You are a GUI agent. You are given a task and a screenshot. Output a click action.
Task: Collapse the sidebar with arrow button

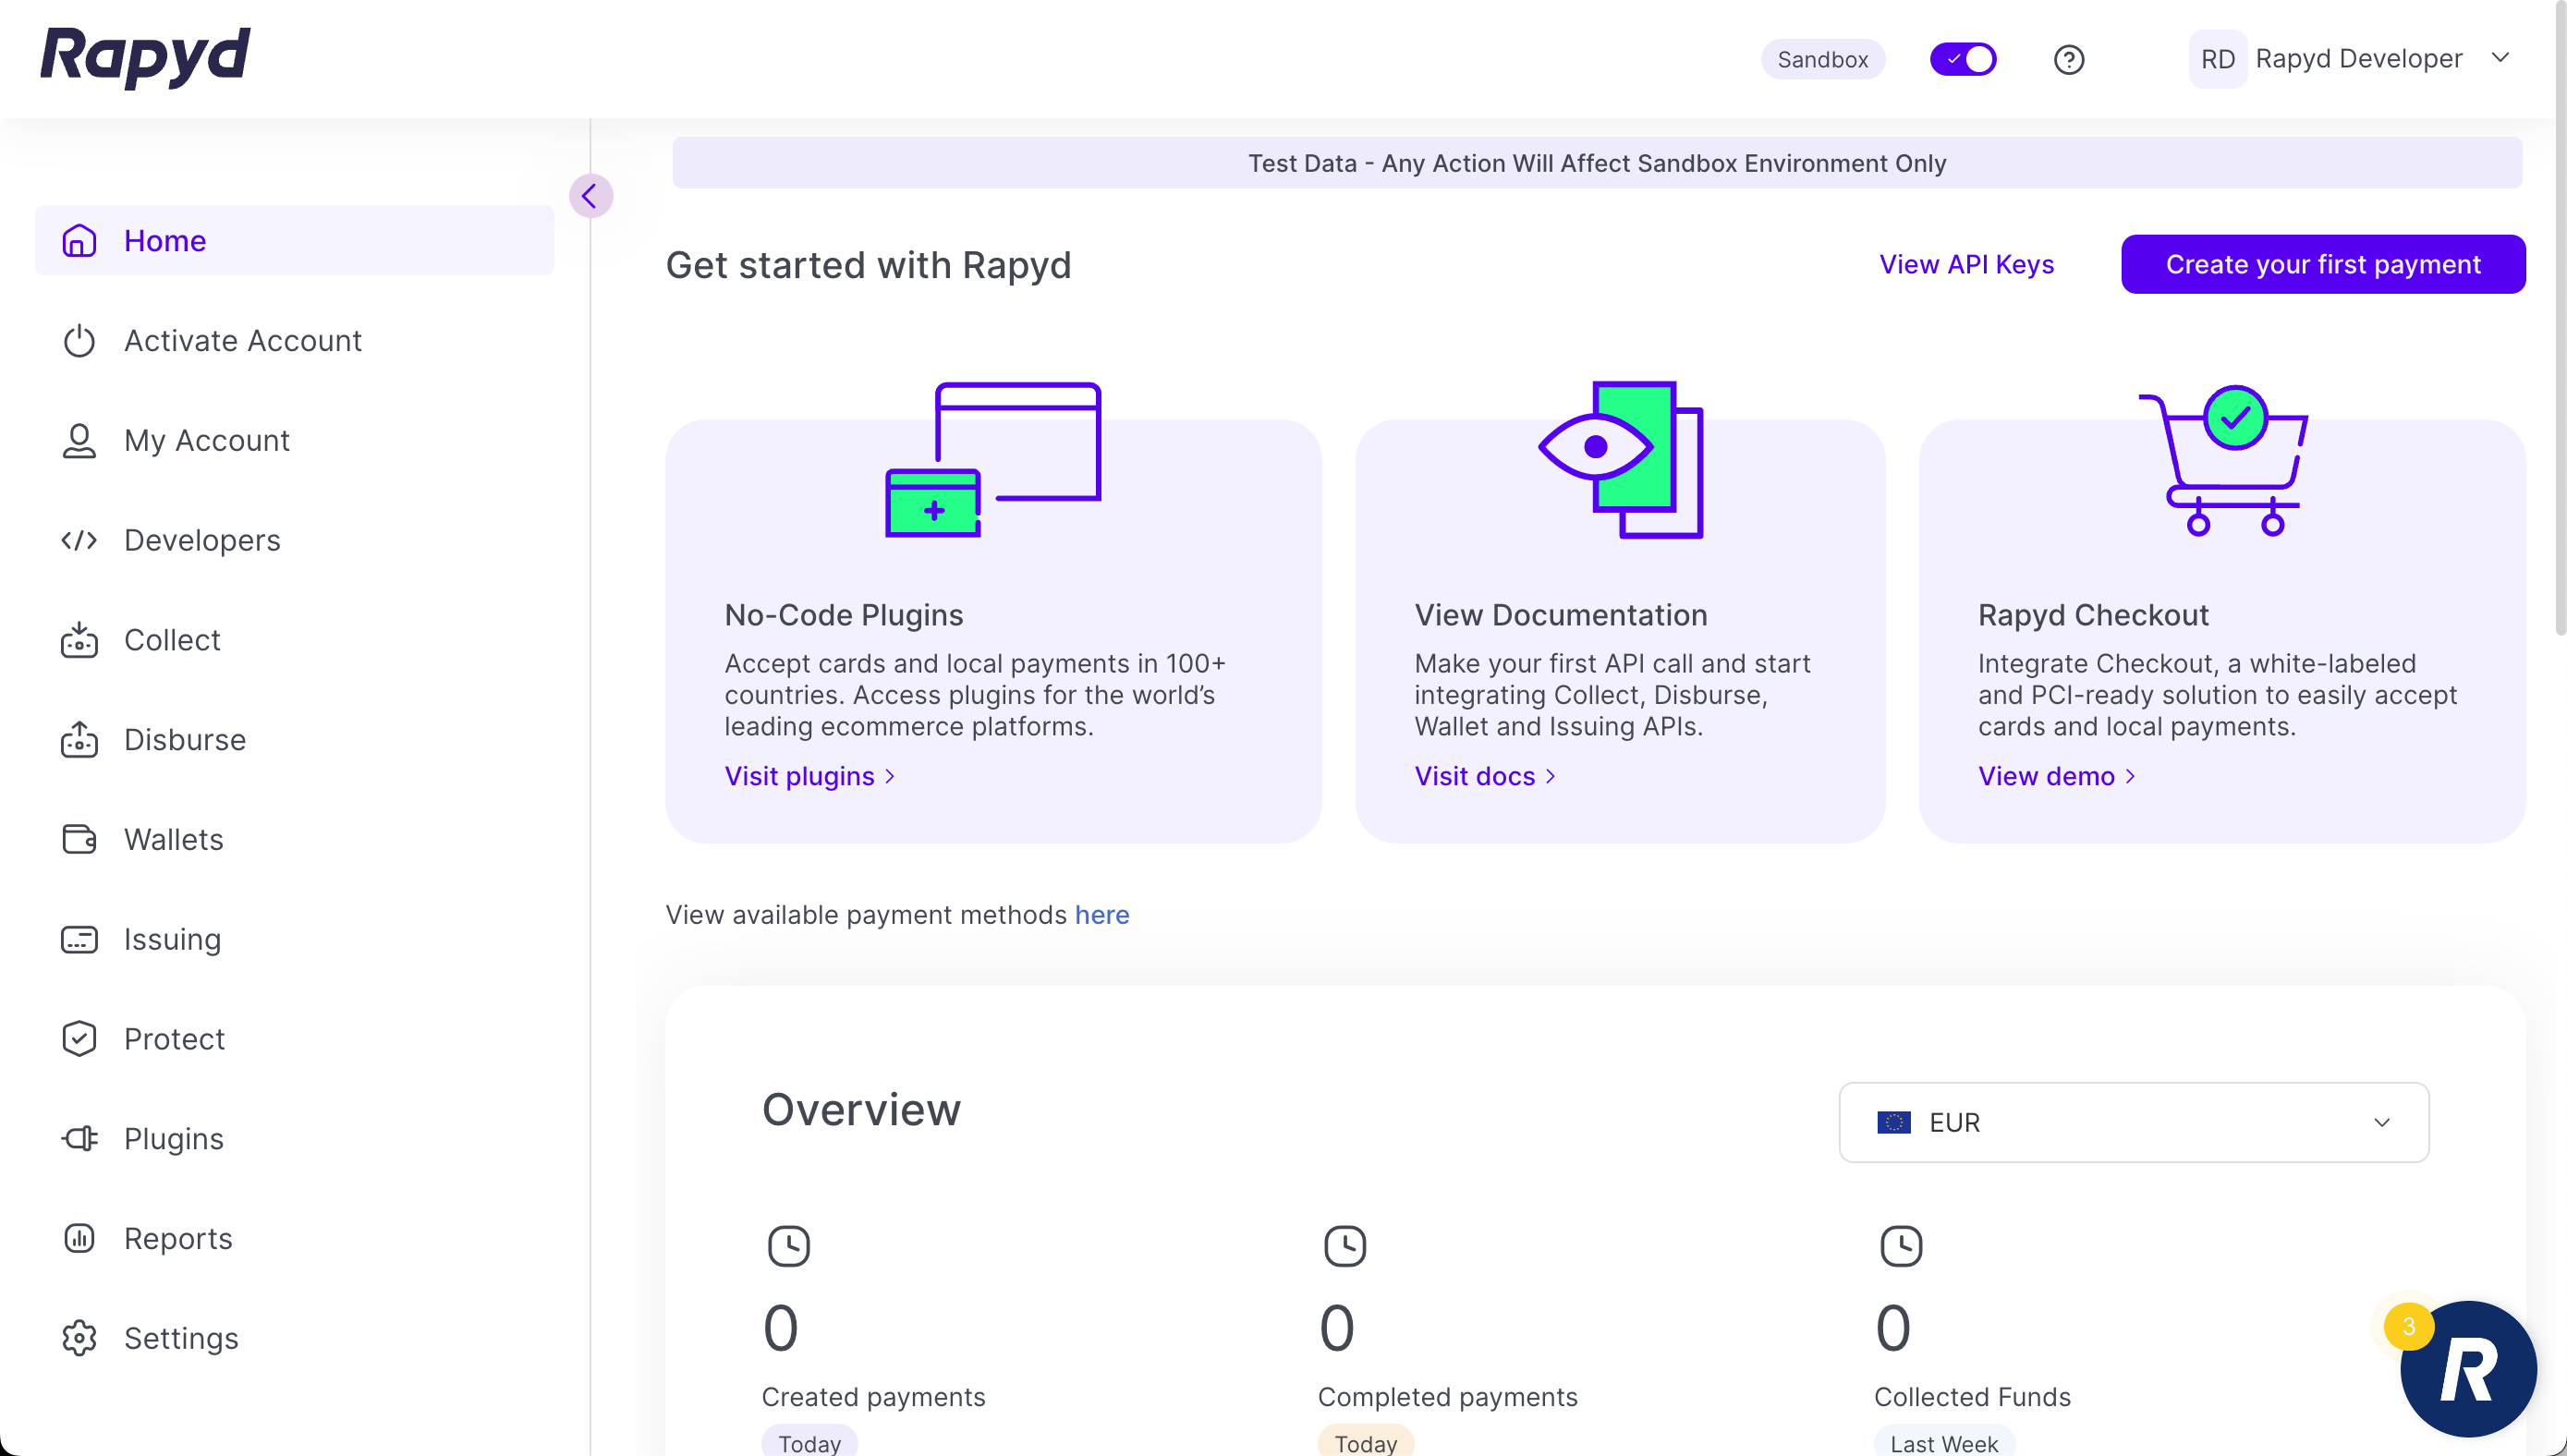[x=590, y=196]
